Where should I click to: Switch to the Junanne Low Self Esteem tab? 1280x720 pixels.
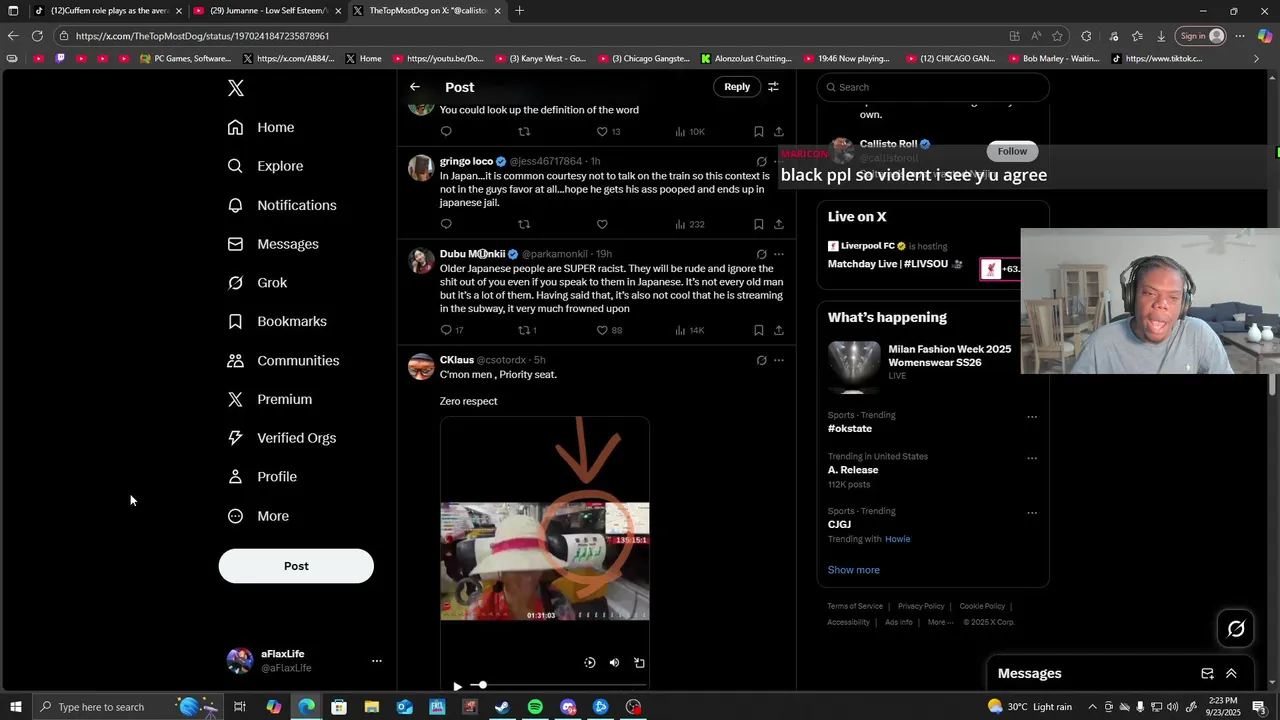(x=268, y=11)
